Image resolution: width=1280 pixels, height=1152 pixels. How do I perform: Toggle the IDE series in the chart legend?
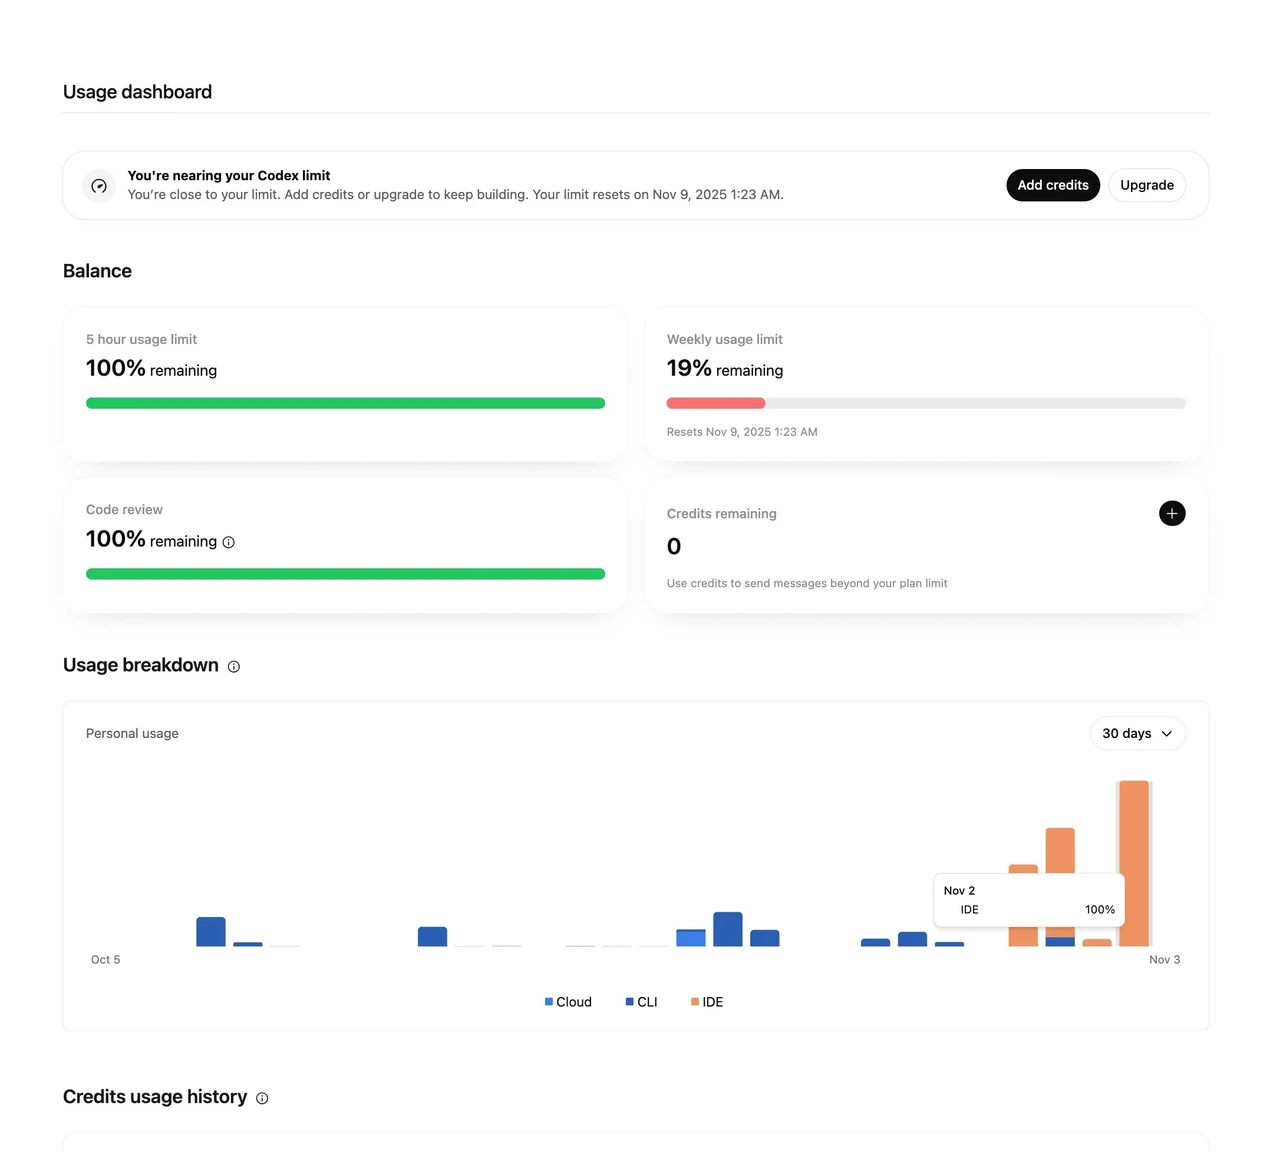click(707, 1002)
